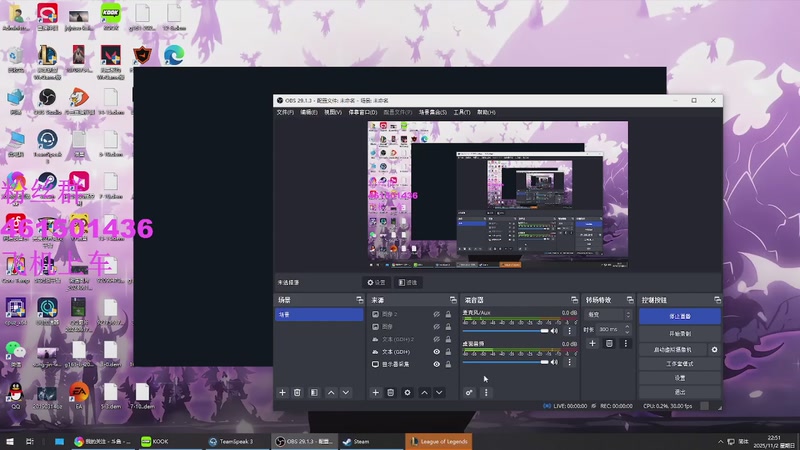Pop out the Sources dock panel icon

click(453, 300)
